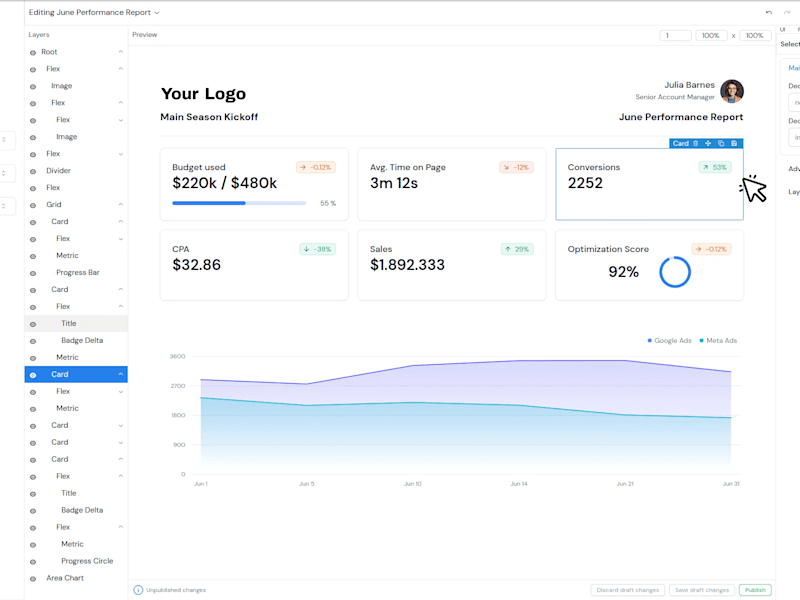800x600 pixels.
Task: Click the Budget used progress bar
Action: (x=239, y=203)
